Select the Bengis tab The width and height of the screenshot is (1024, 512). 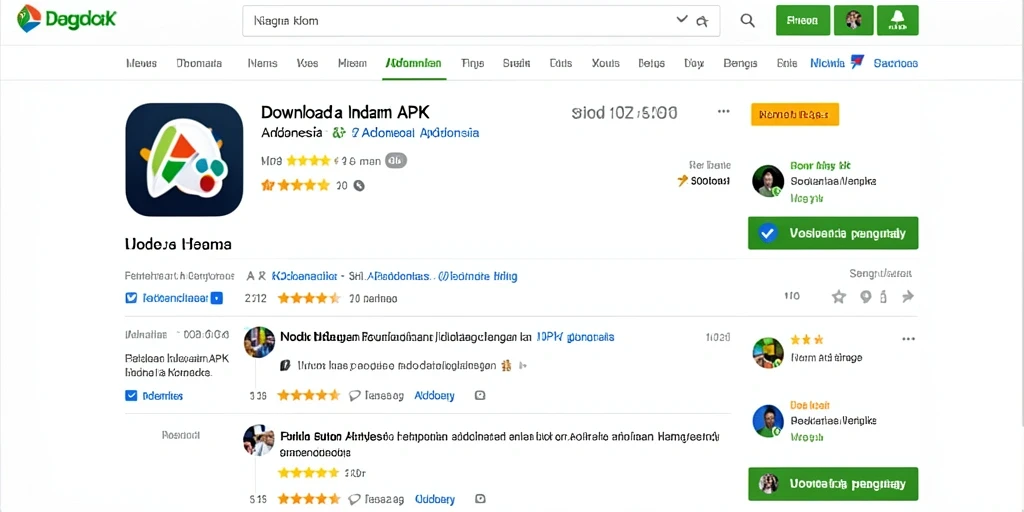[x=741, y=63]
